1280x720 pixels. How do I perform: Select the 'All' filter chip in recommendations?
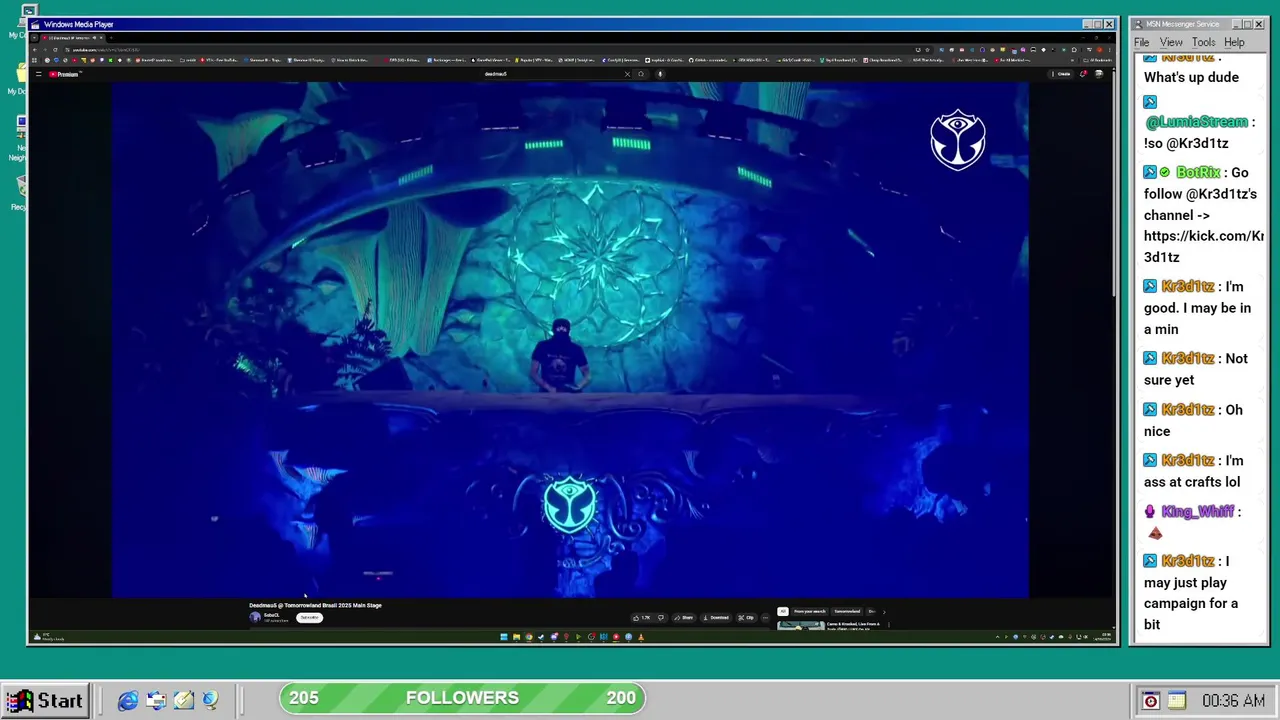coord(782,611)
